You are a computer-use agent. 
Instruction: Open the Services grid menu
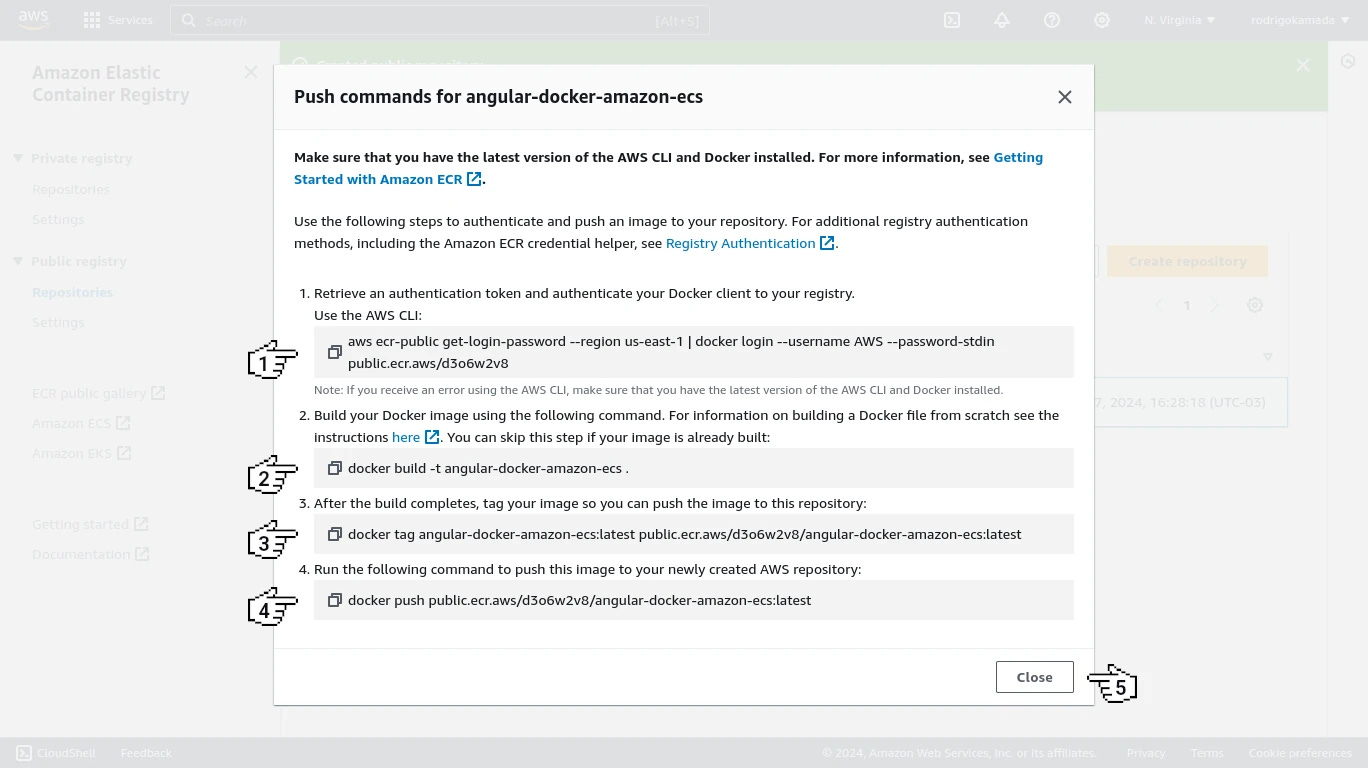[118, 20]
